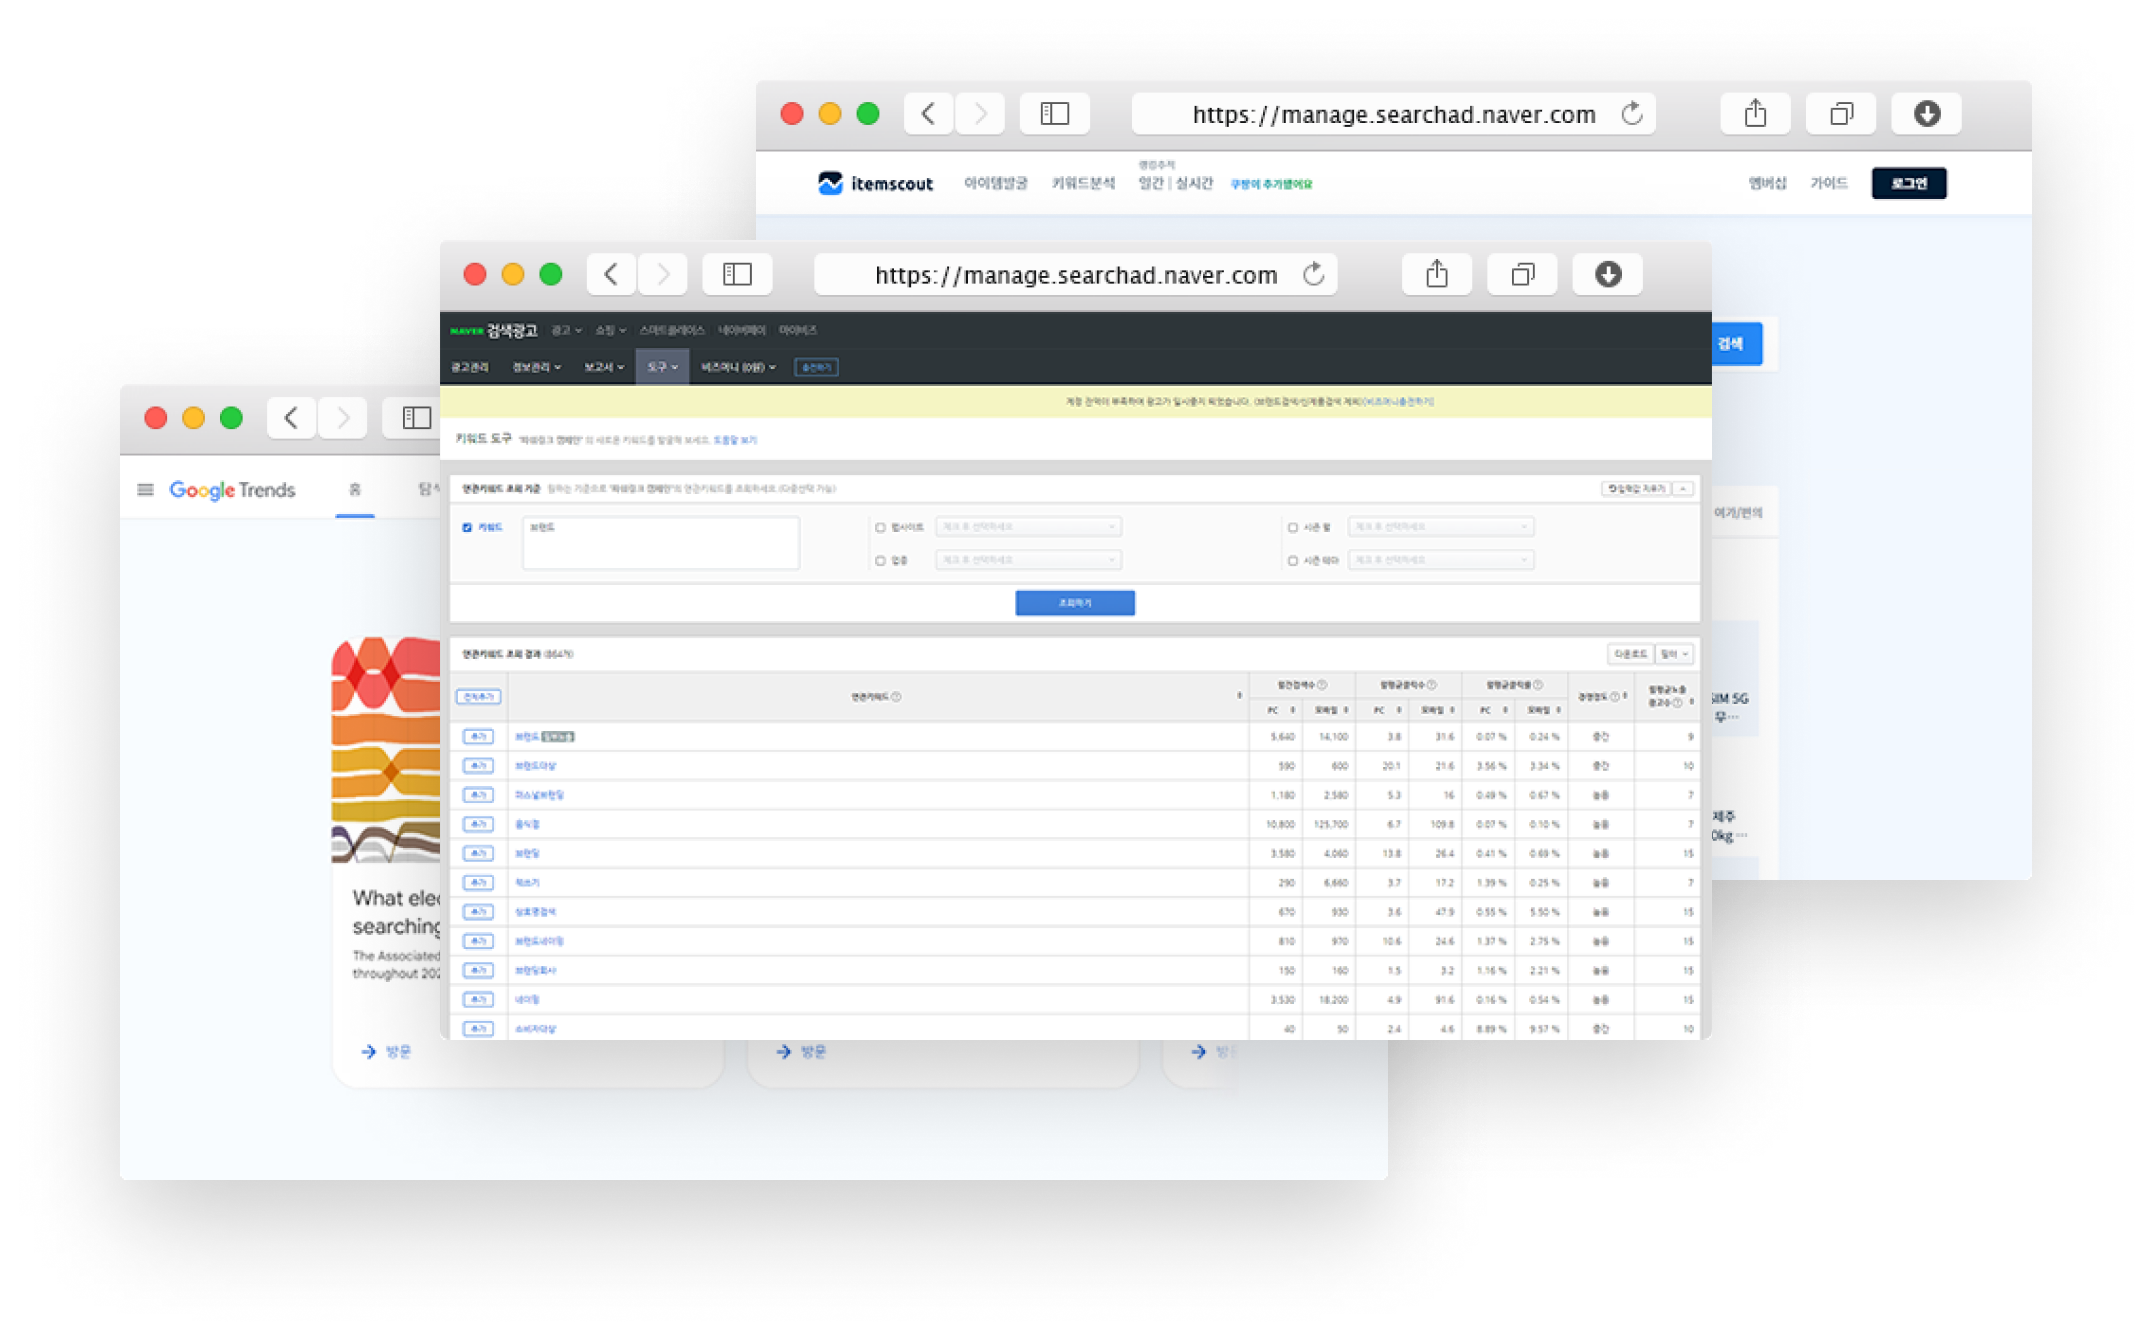Click download icon in middle browser window
2152x1340 pixels.
click(1607, 274)
